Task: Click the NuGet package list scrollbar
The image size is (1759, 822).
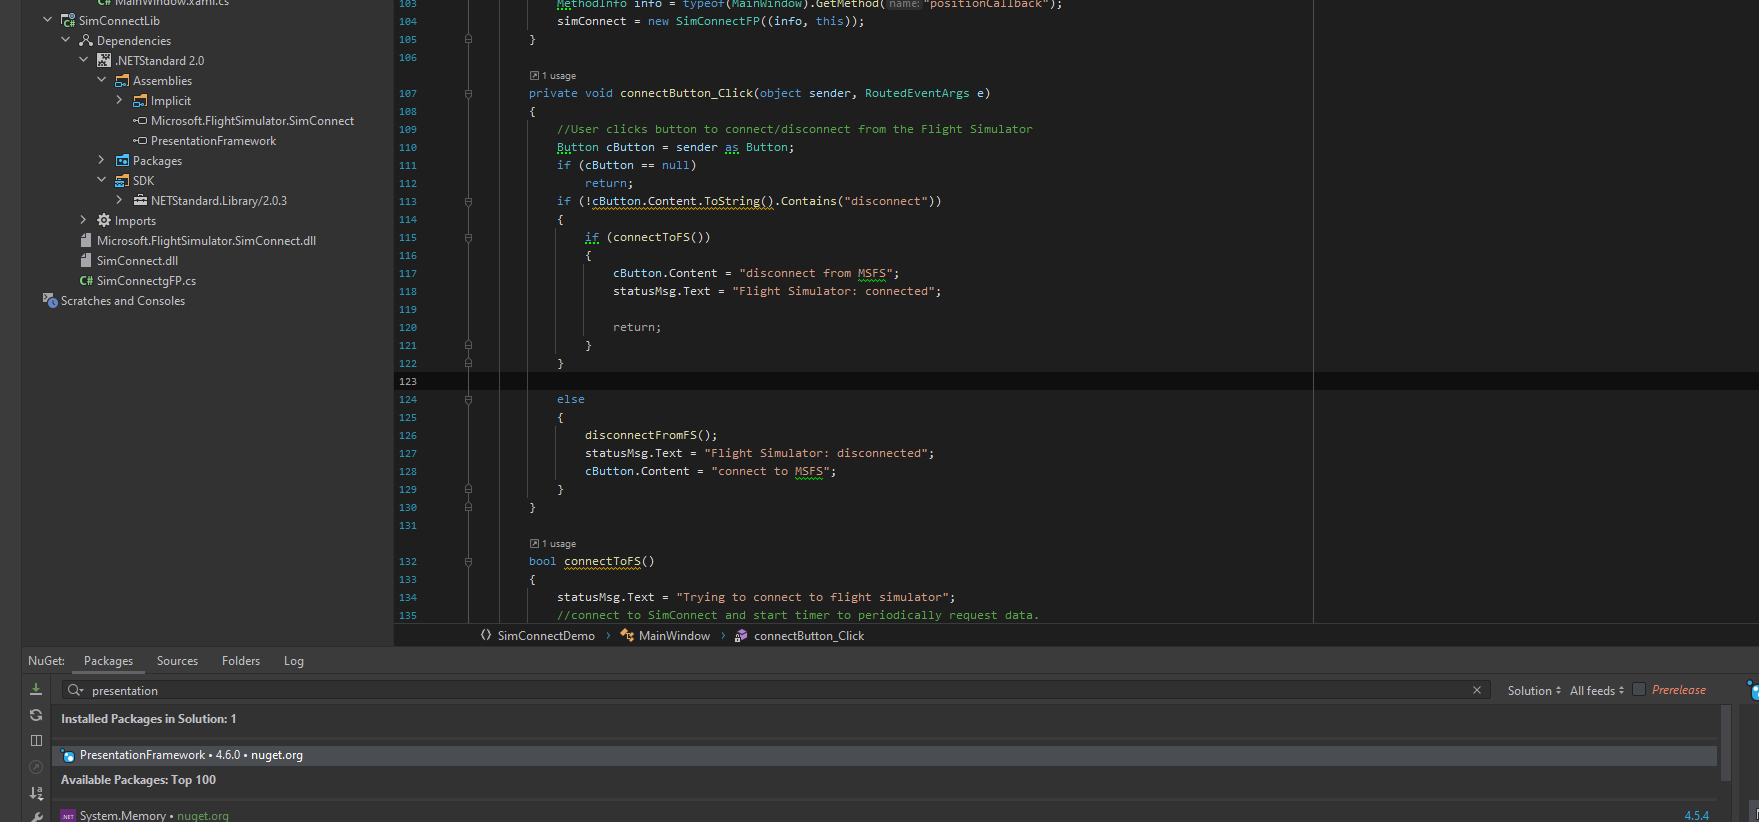Action: tap(1725, 745)
